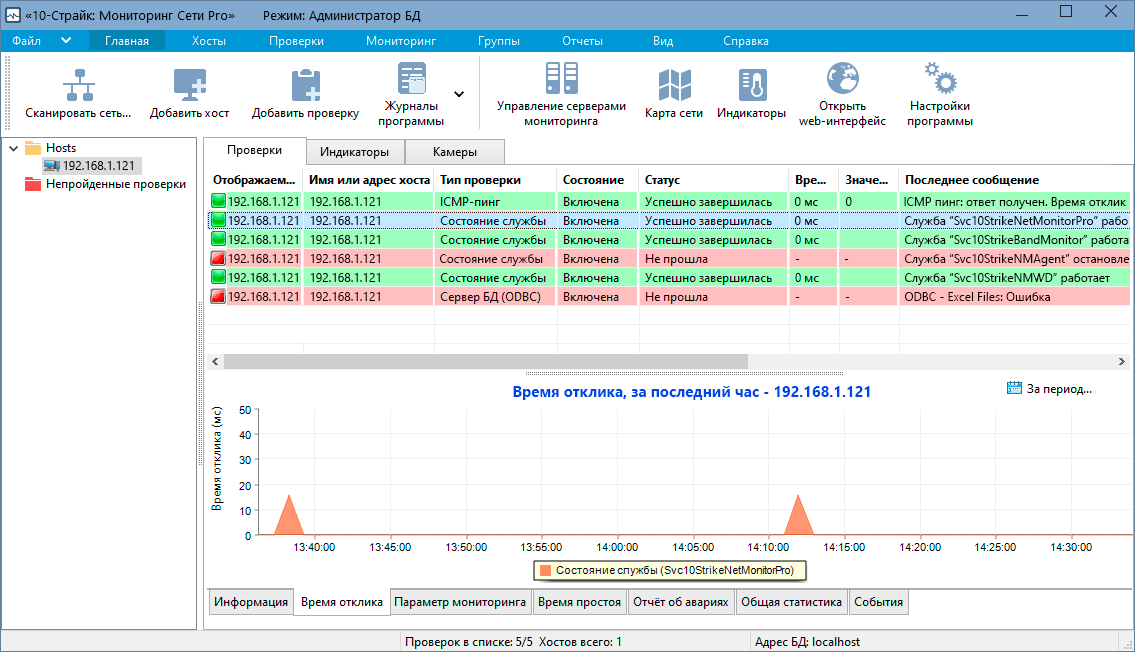The image size is (1135, 652).
Task: Click the horizontal scrollbar's left arrow
Action: point(215,361)
